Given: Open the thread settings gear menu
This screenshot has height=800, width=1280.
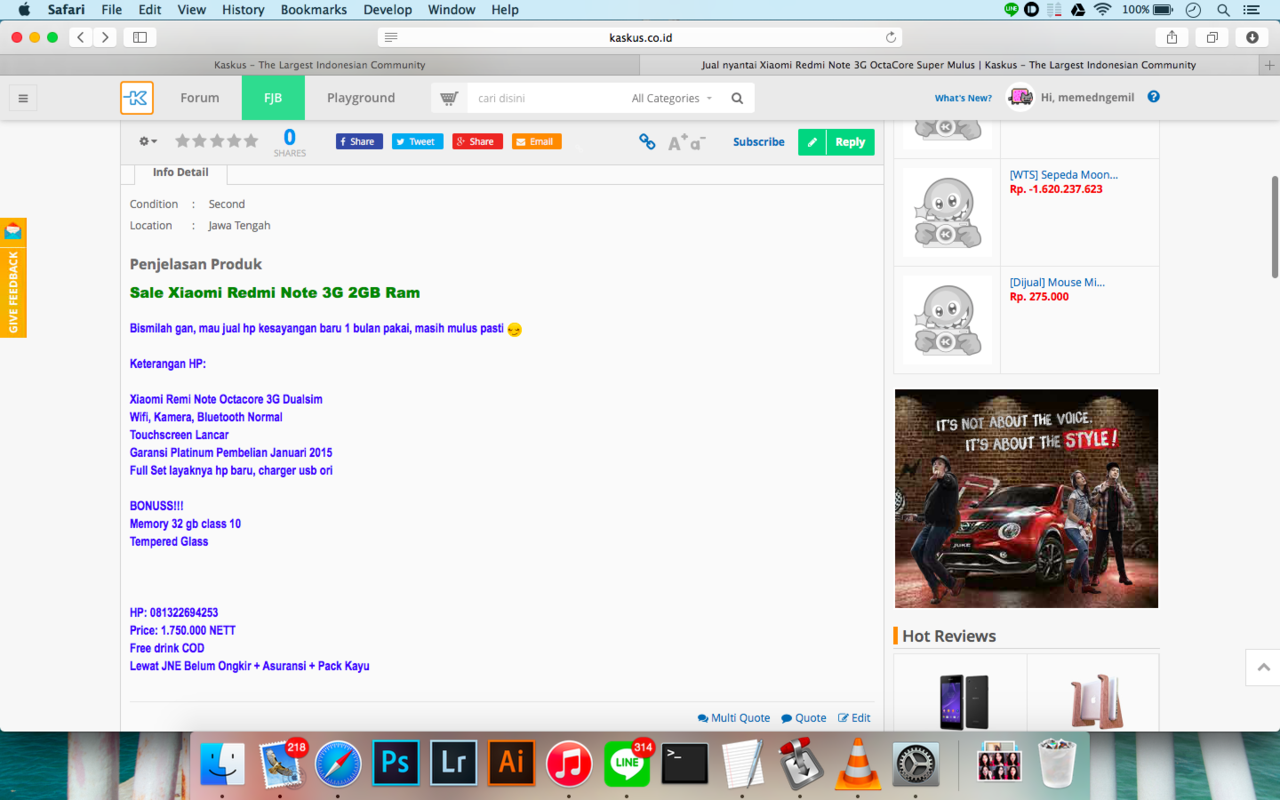Looking at the screenshot, I should 148,142.
